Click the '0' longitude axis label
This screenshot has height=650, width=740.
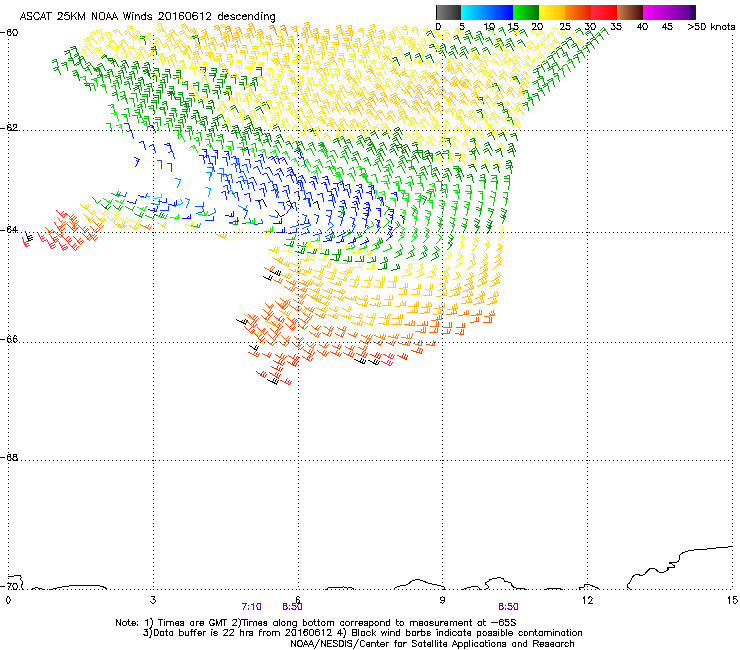tap(8, 600)
